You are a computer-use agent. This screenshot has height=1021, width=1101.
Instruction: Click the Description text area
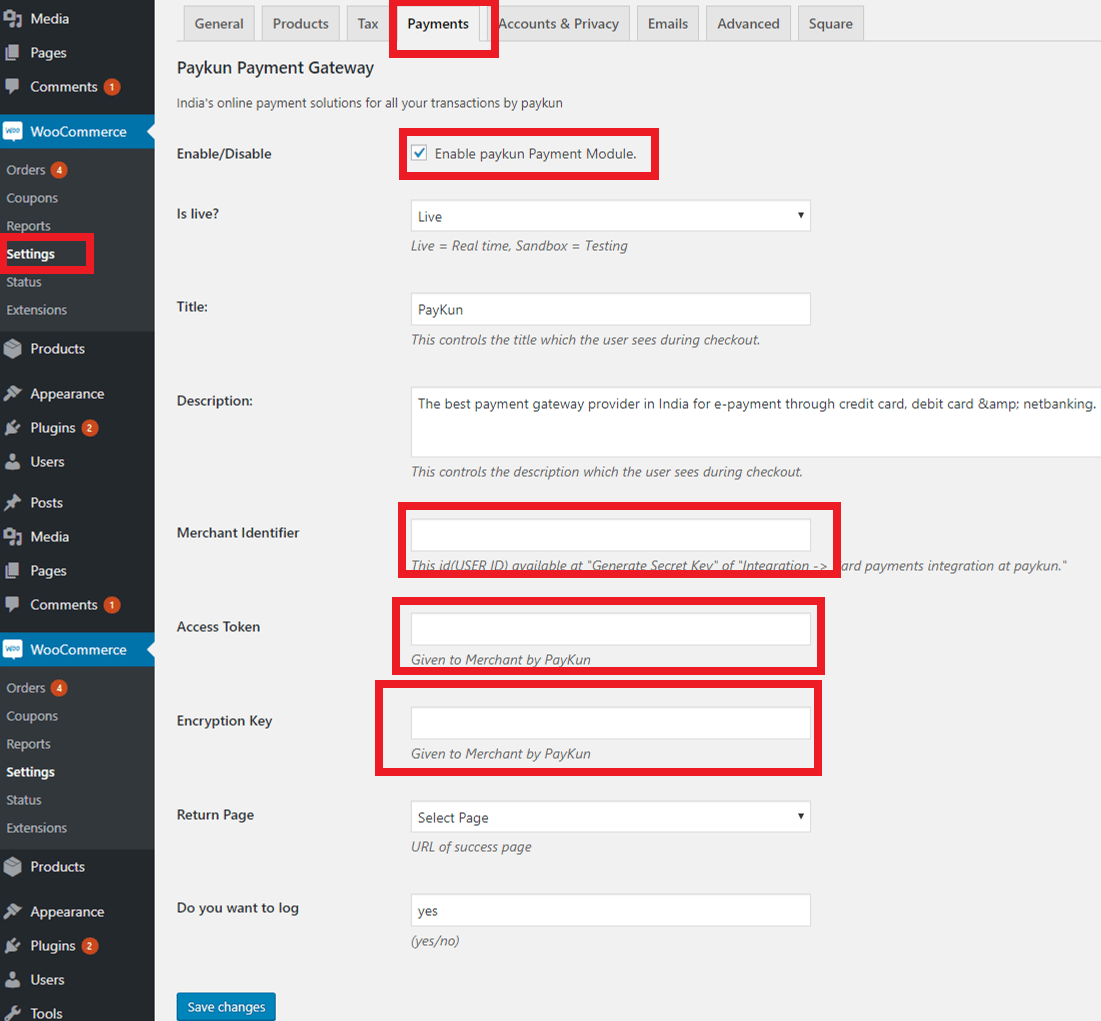[756, 422]
